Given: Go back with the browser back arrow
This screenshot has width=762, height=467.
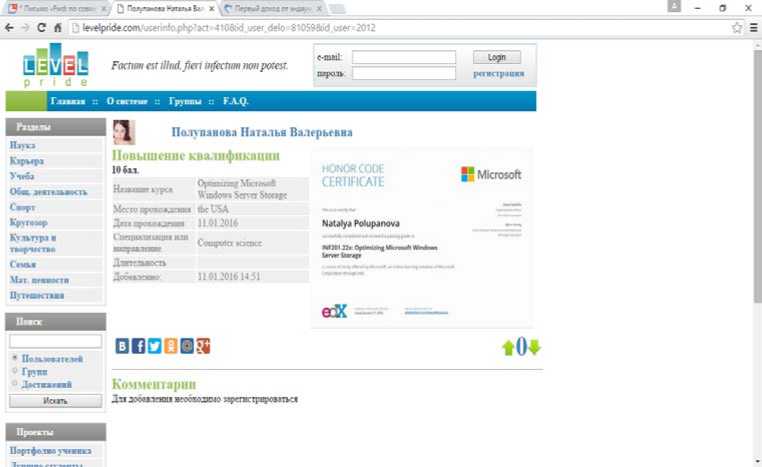Looking at the screenshot, I should click(x=9, y=28).
